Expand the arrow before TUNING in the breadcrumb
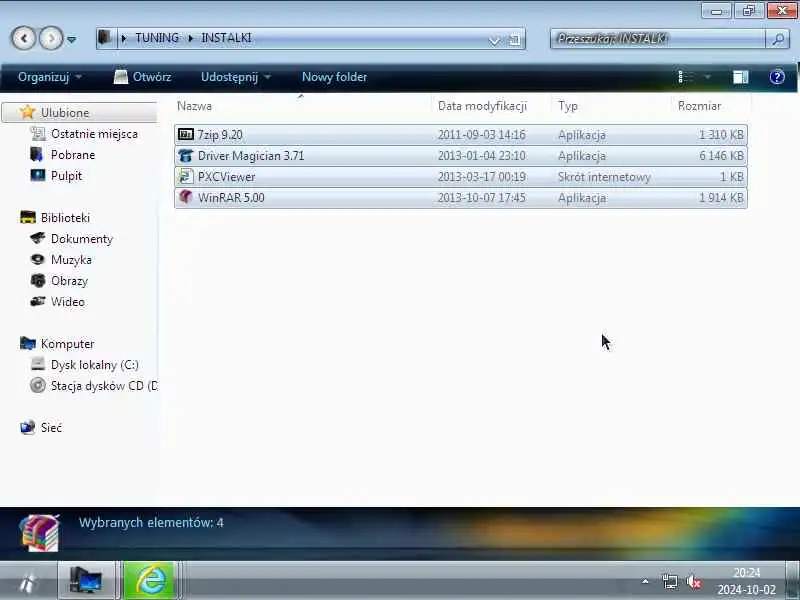The image size is (800, 600). click(123, 38)
